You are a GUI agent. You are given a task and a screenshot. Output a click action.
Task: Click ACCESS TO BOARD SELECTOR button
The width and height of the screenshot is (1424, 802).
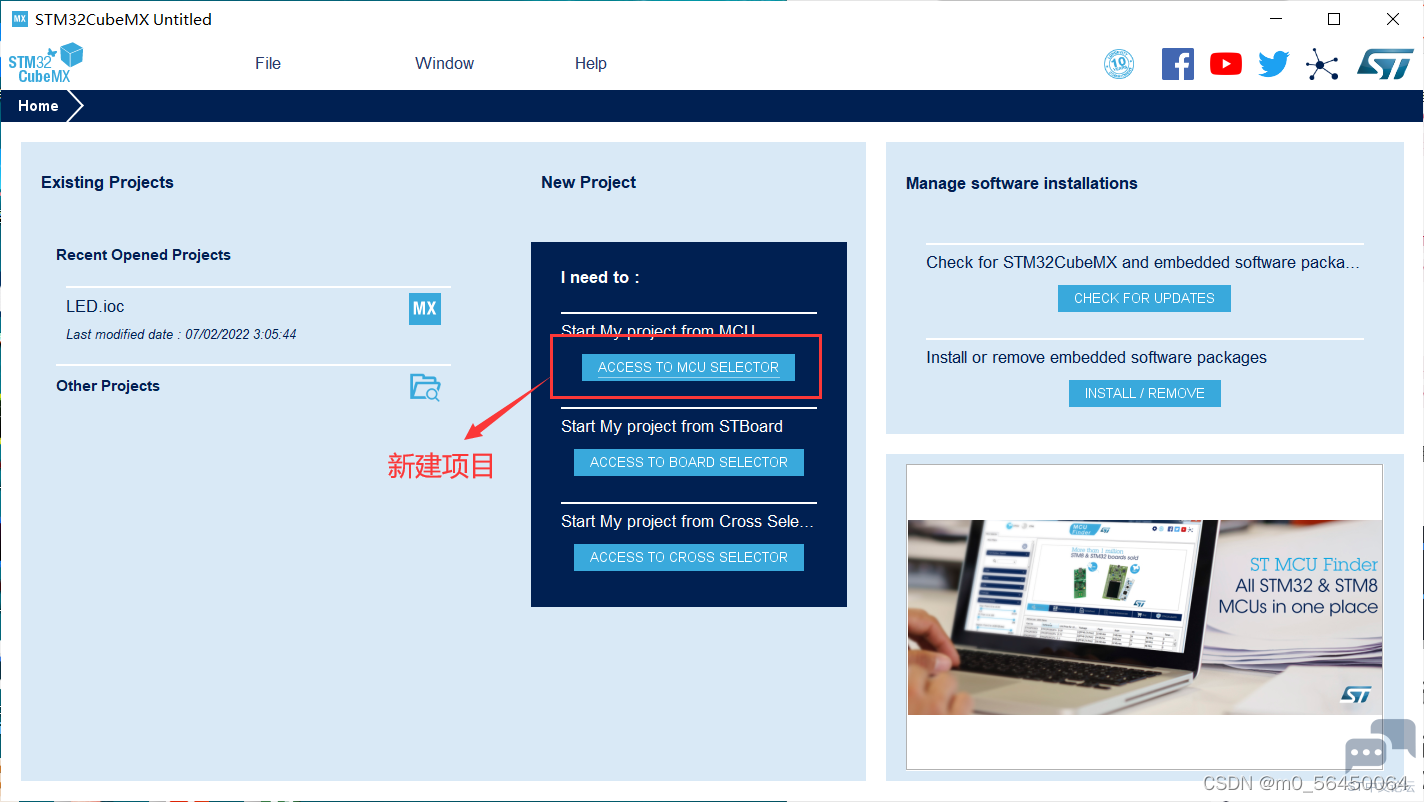click(x=688, y=462)
